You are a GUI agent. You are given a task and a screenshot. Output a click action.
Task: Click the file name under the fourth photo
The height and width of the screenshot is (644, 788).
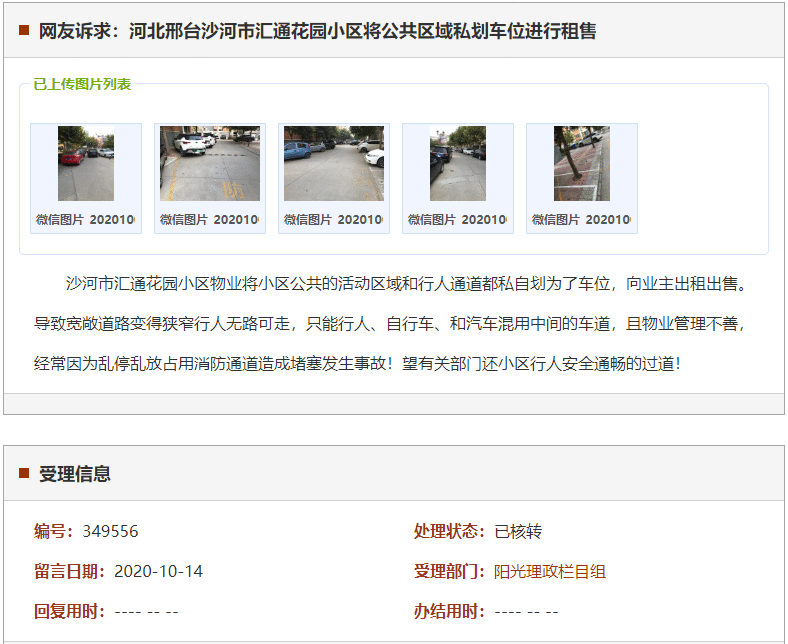pyautogui.click(x=458, y=220)
